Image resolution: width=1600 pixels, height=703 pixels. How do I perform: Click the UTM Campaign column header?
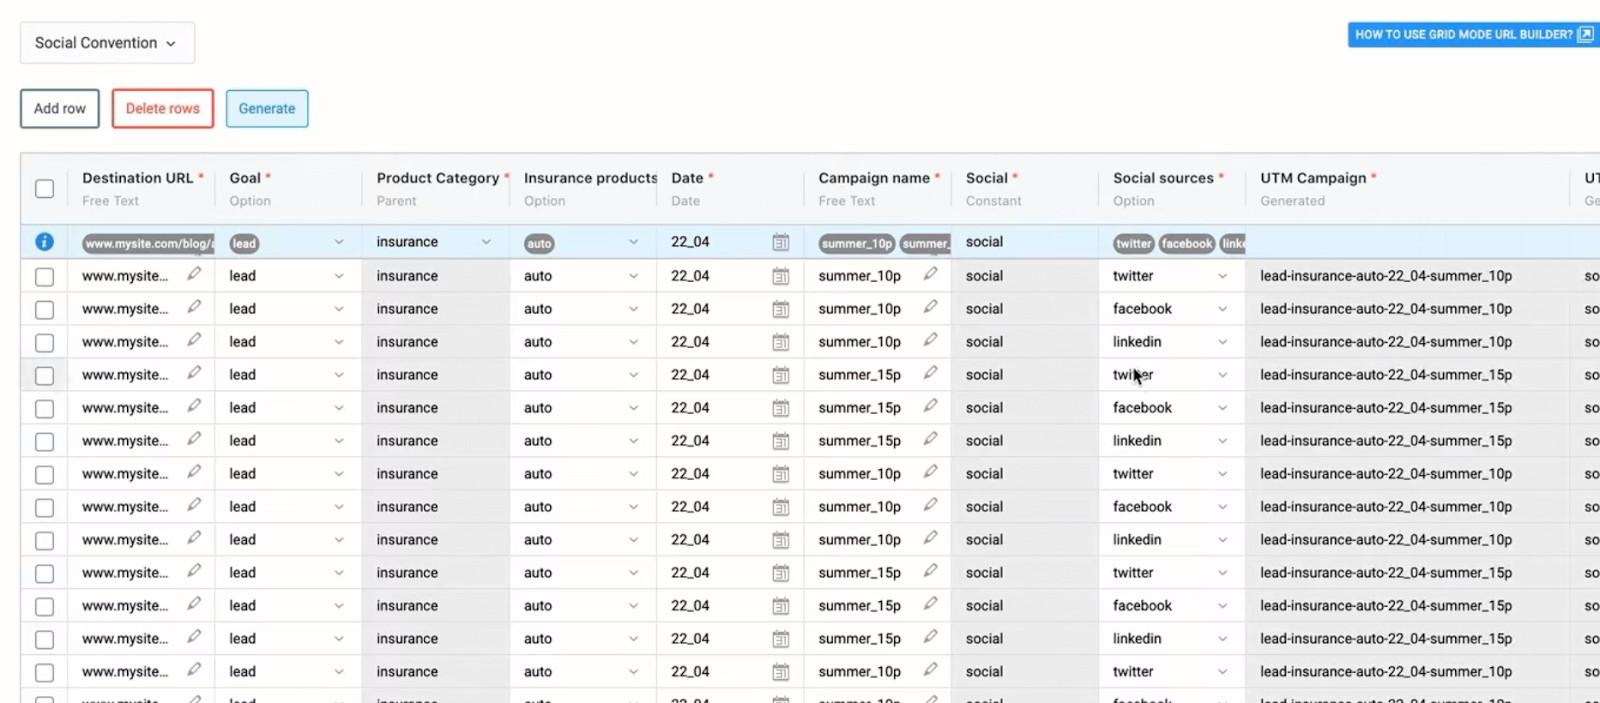pyautogui.click(x=1407, y=188)
